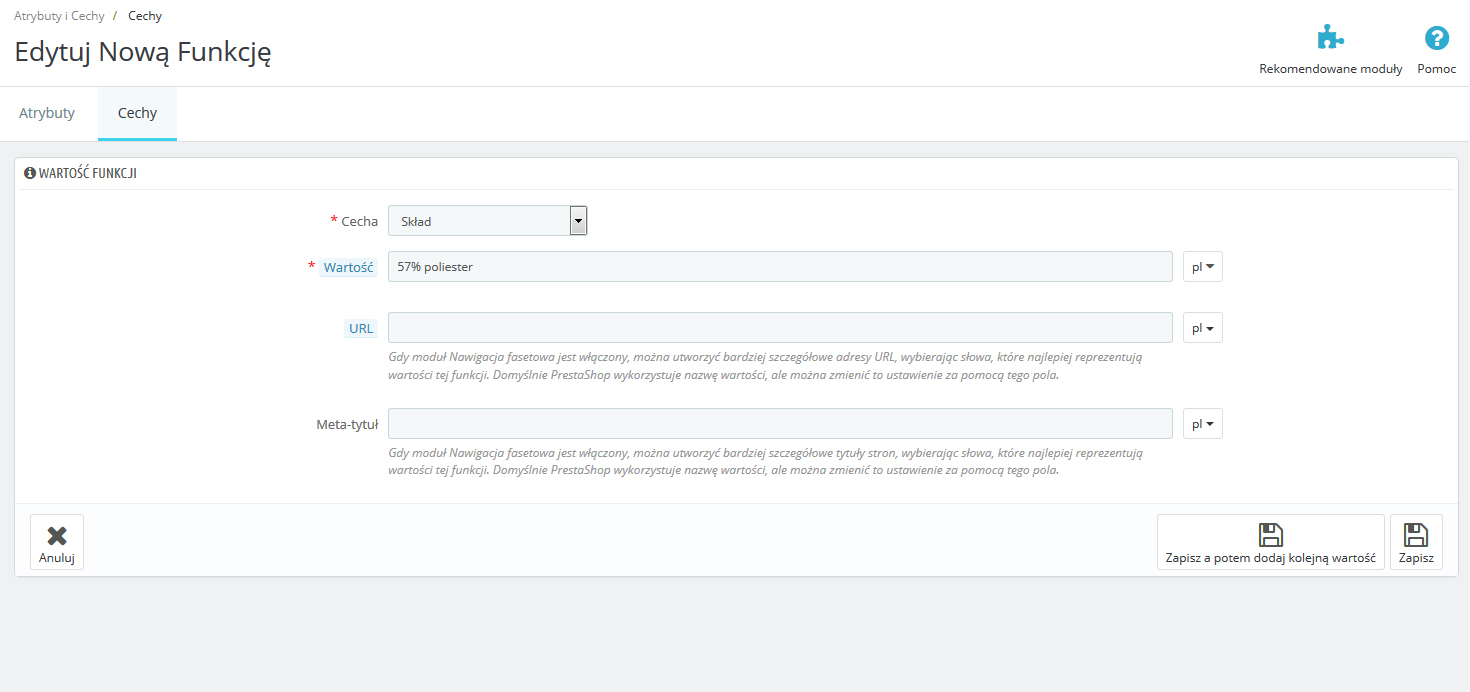Click the Pomoc question mark icon

pos(1436,39)
